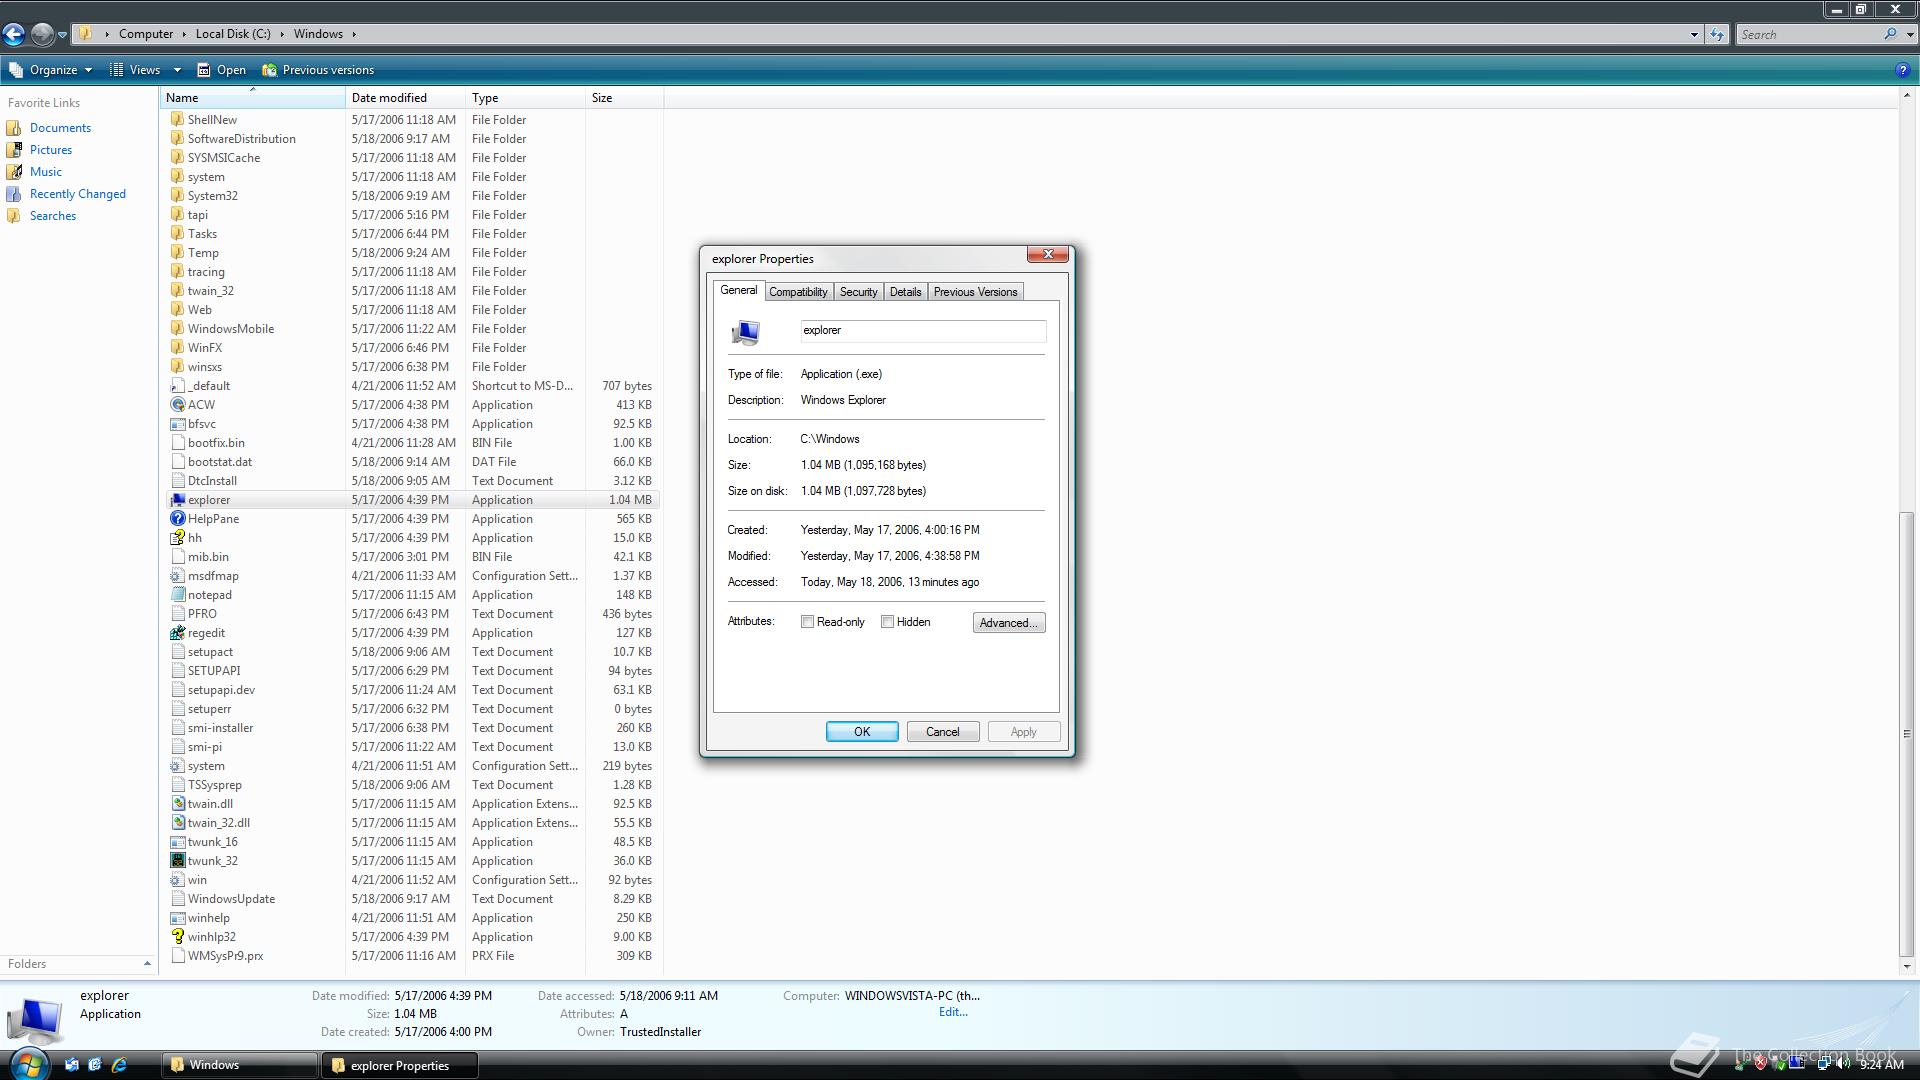Switch to the Compatibility tab
Image resolution: width=1920 pixels, height=1080 pixels.
[x=798, y=292]
